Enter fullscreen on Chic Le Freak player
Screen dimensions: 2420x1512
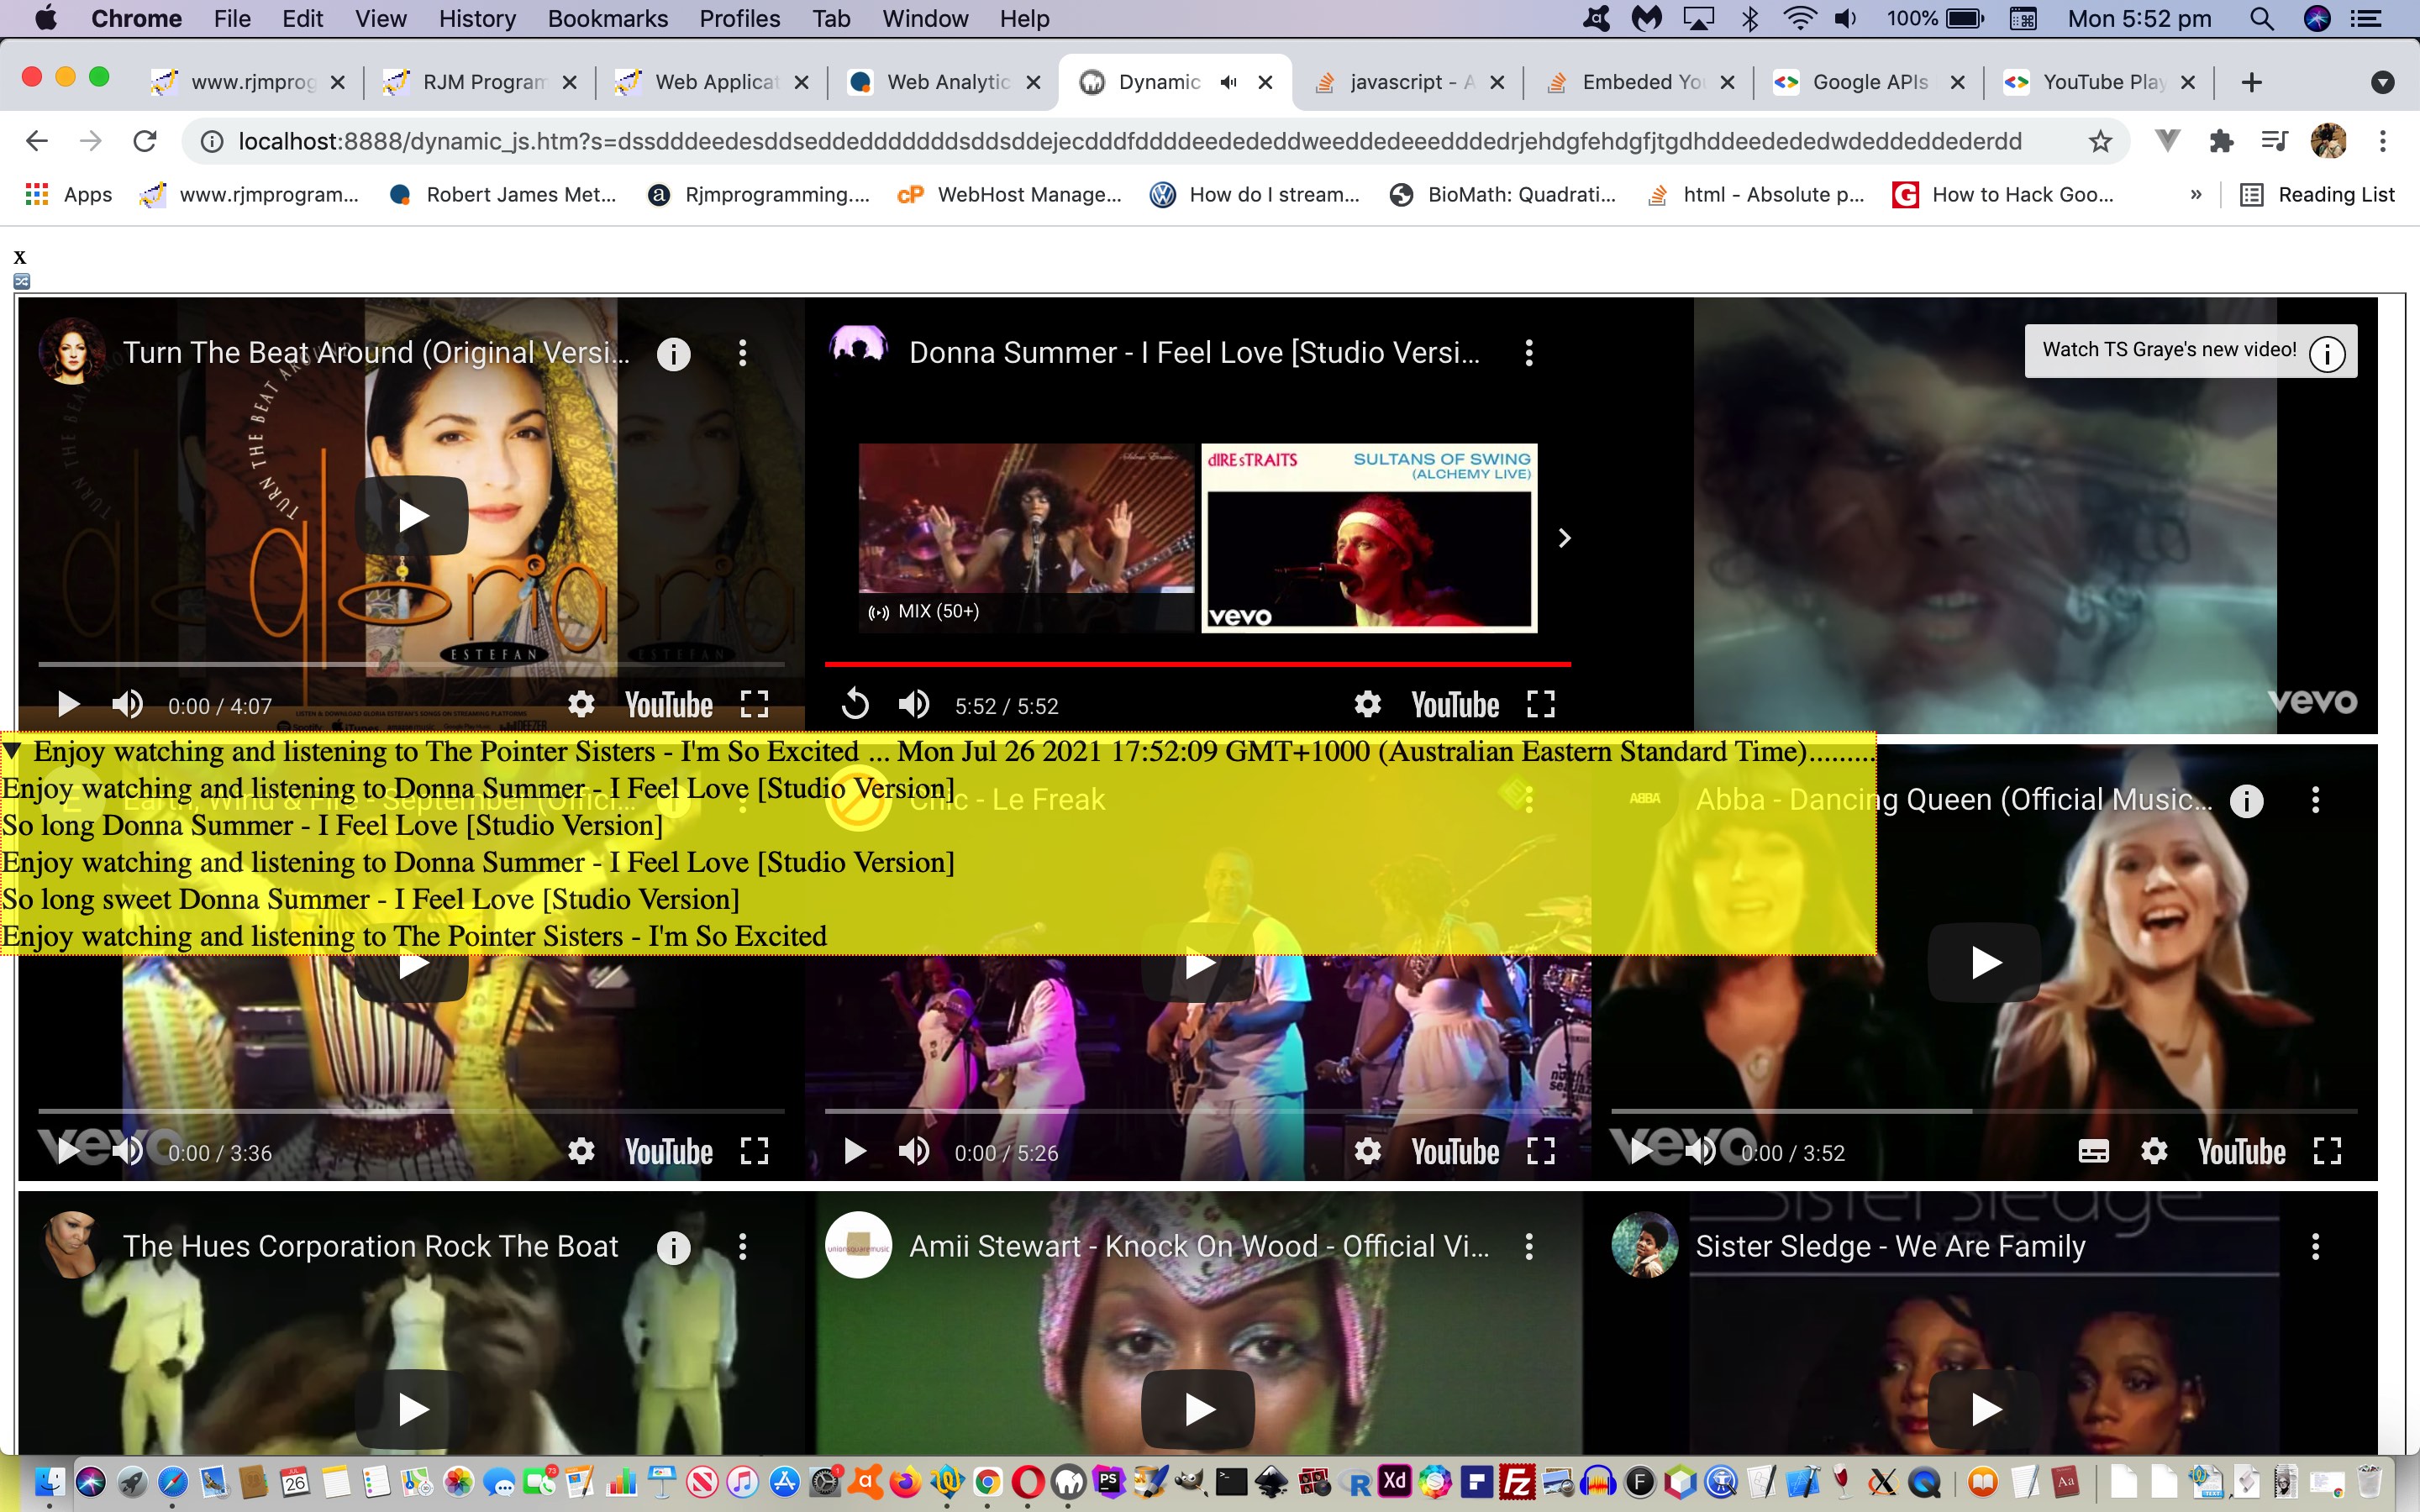[1541, 1152]
